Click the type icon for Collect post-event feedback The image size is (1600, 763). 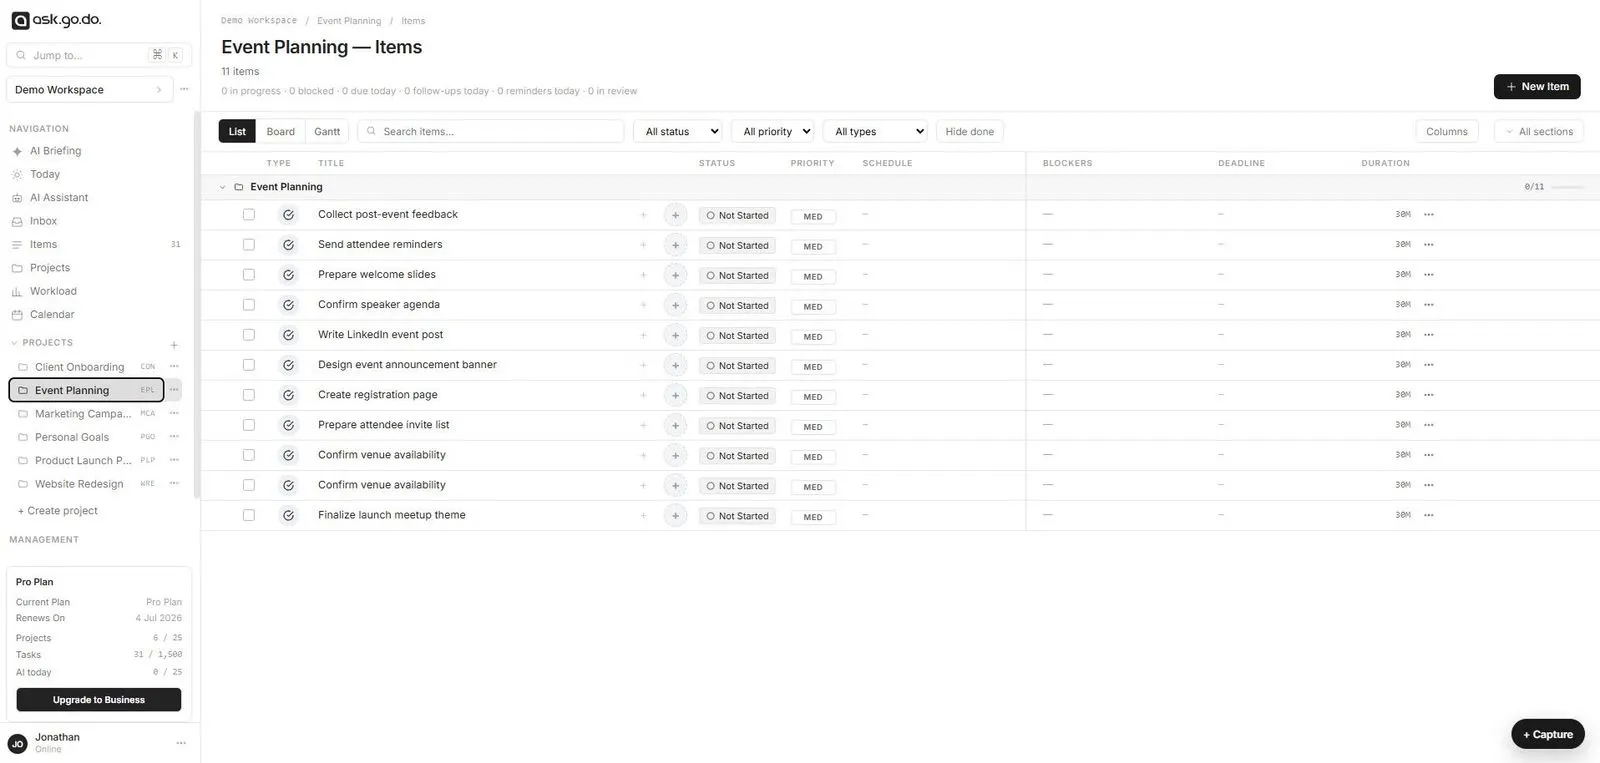coord(288,215)
